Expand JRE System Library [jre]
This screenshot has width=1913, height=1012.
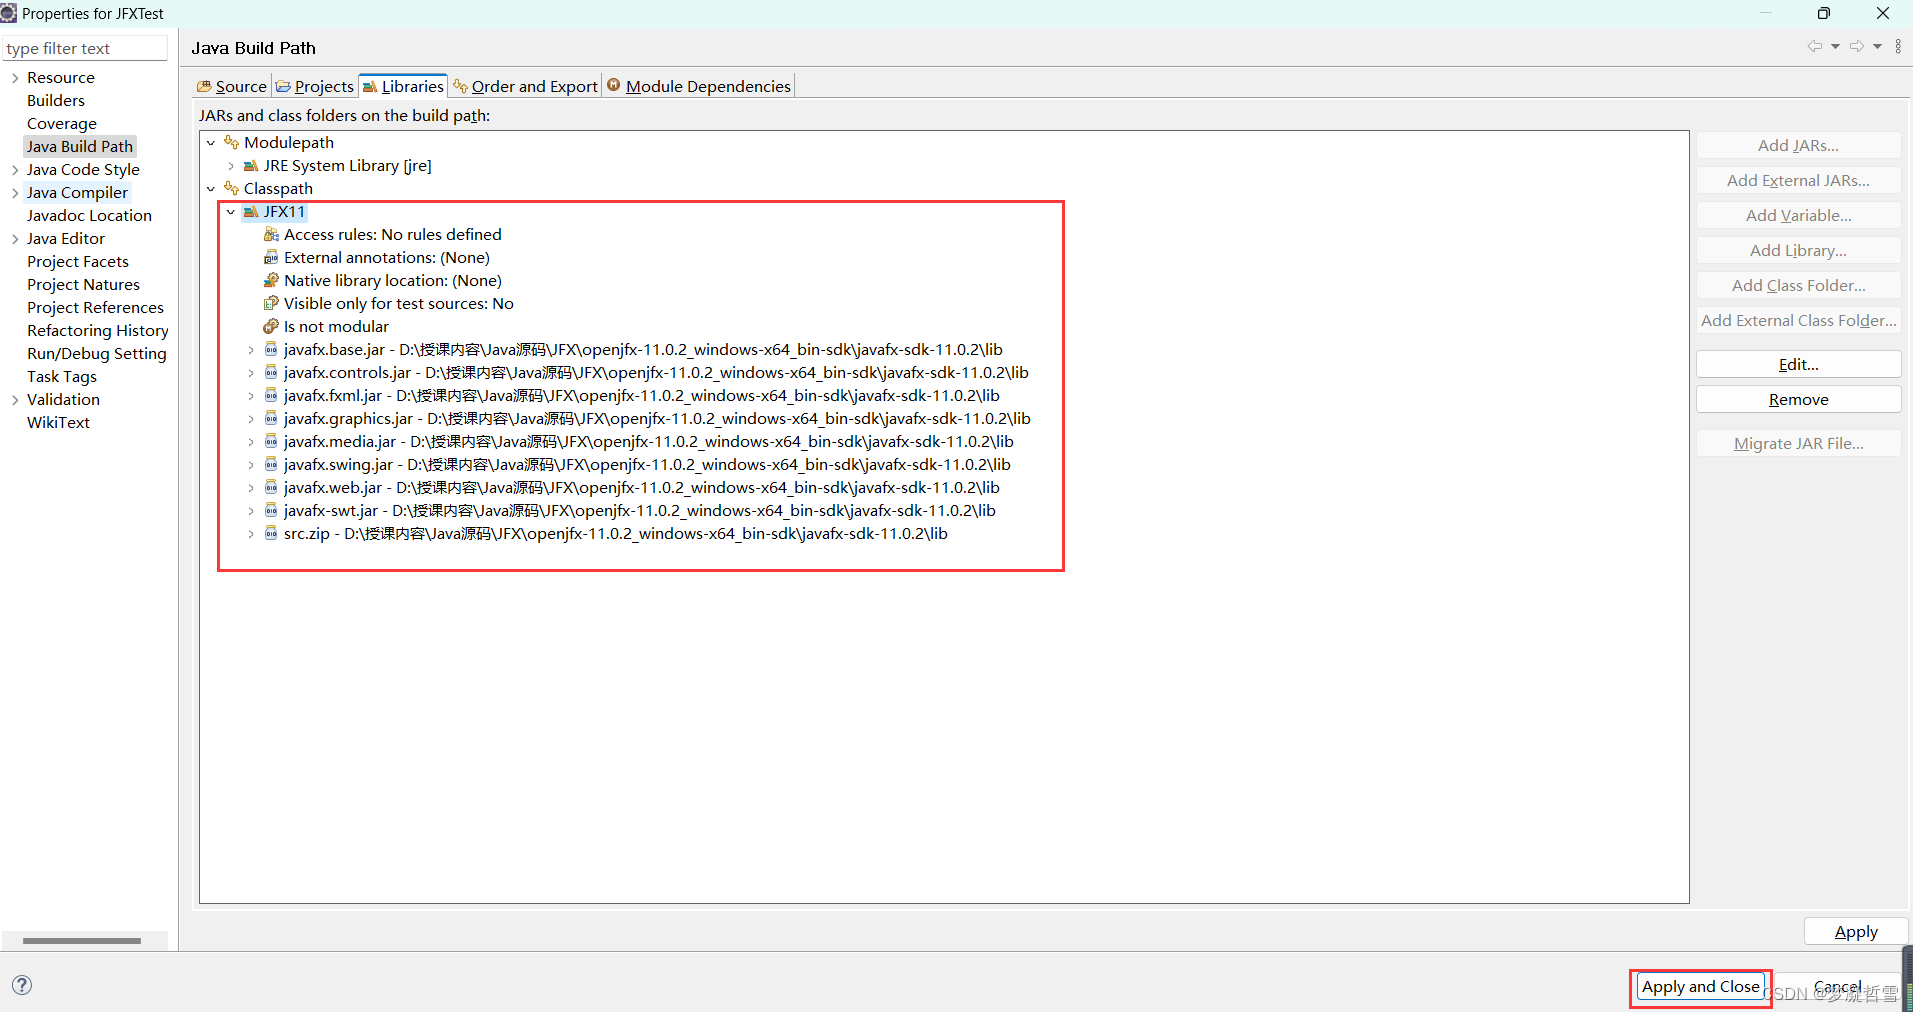[x=231, y=166]
